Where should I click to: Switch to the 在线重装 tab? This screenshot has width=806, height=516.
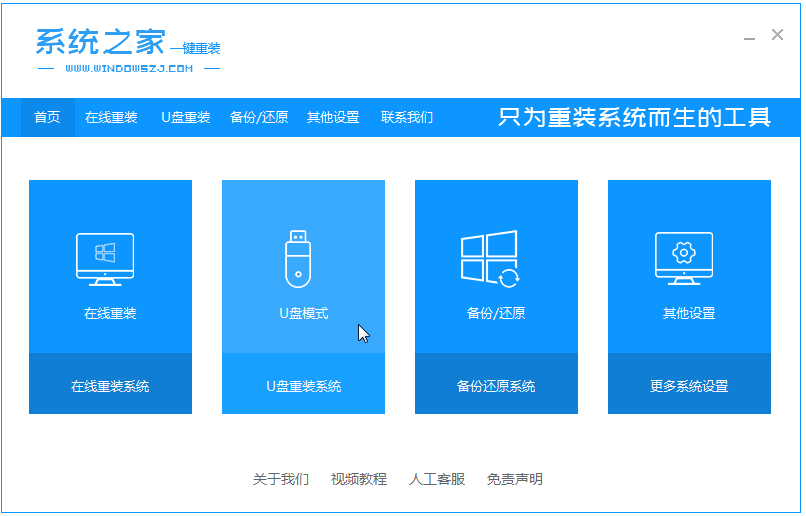[x=111, y=118]
